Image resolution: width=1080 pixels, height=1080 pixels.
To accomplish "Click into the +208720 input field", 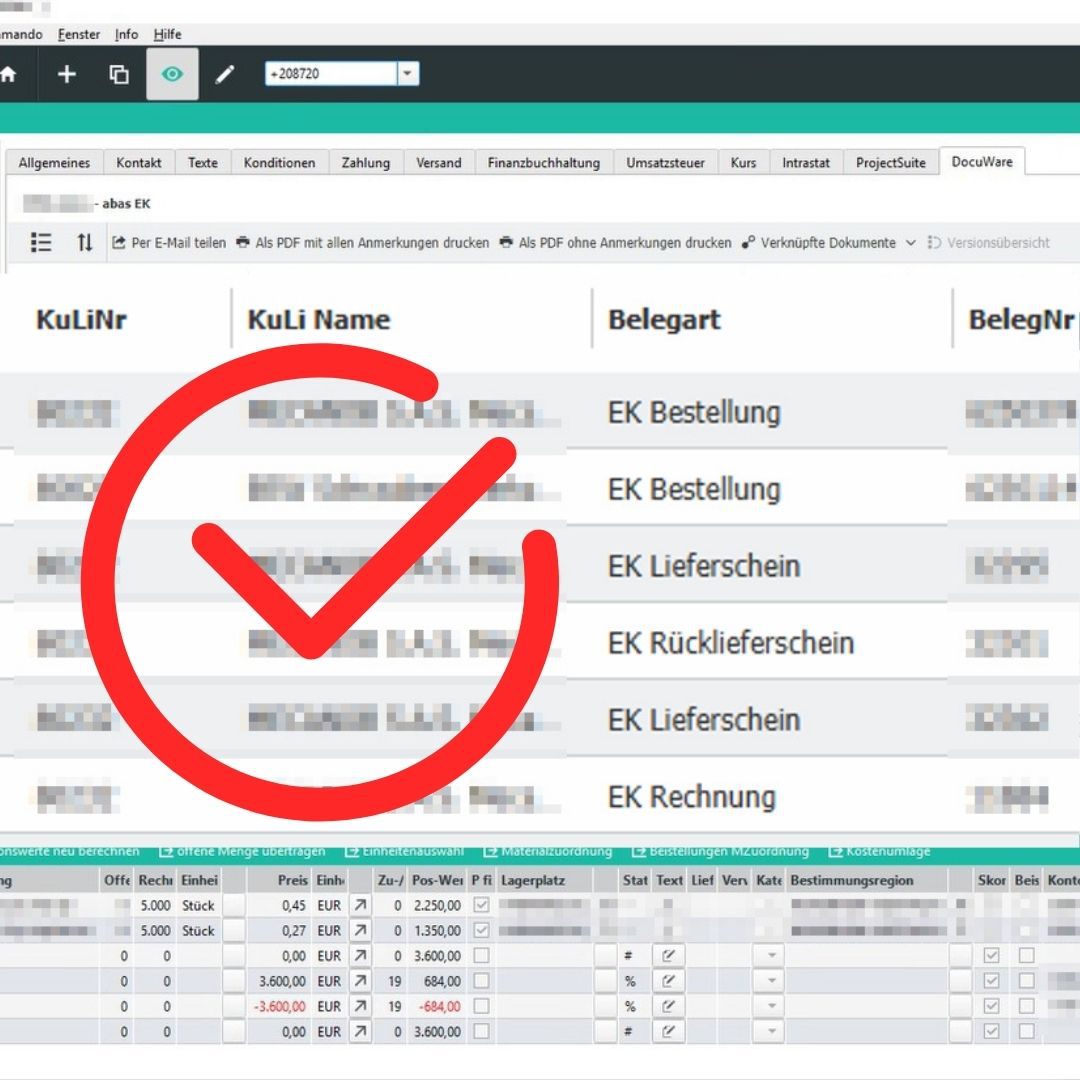I will [330, 74].
